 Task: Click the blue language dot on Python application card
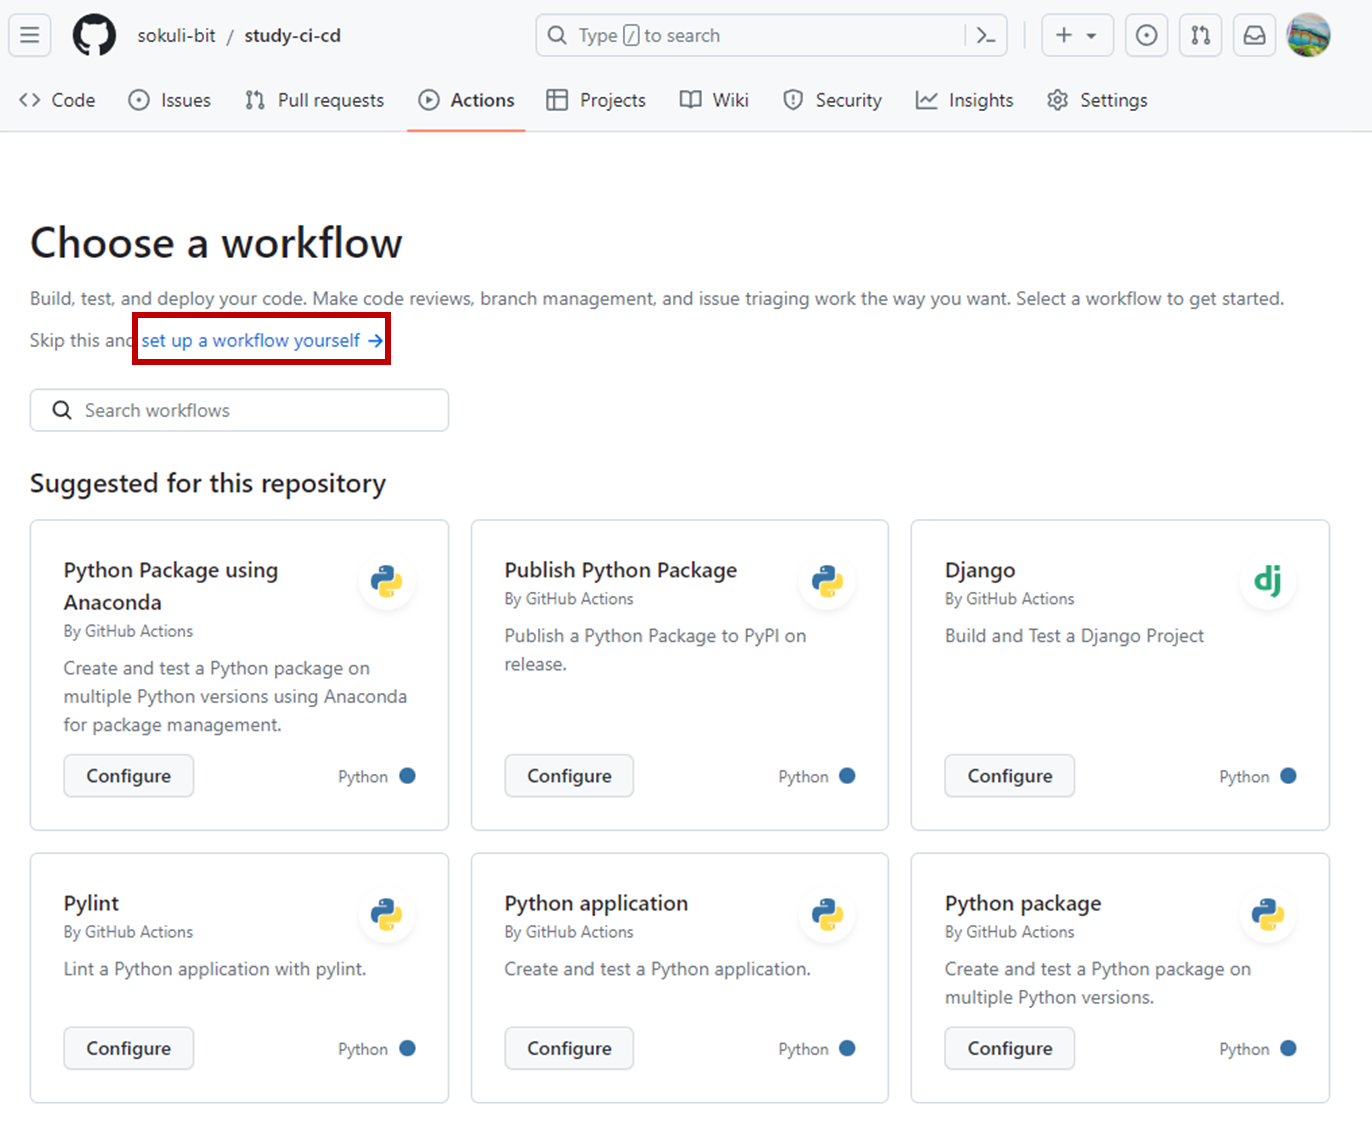(x=847, y=1048)
